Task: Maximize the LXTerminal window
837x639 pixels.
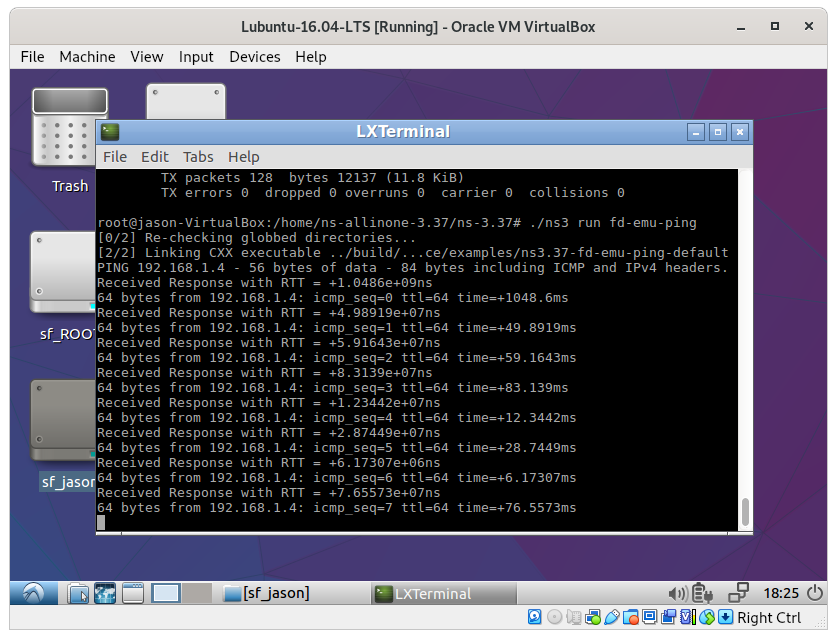Action: (x=718, y=132)
